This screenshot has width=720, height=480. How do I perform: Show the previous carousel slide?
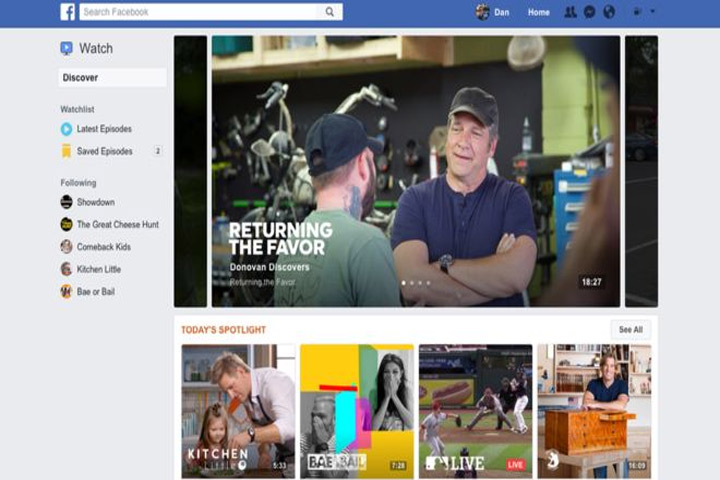pos(191,171)
